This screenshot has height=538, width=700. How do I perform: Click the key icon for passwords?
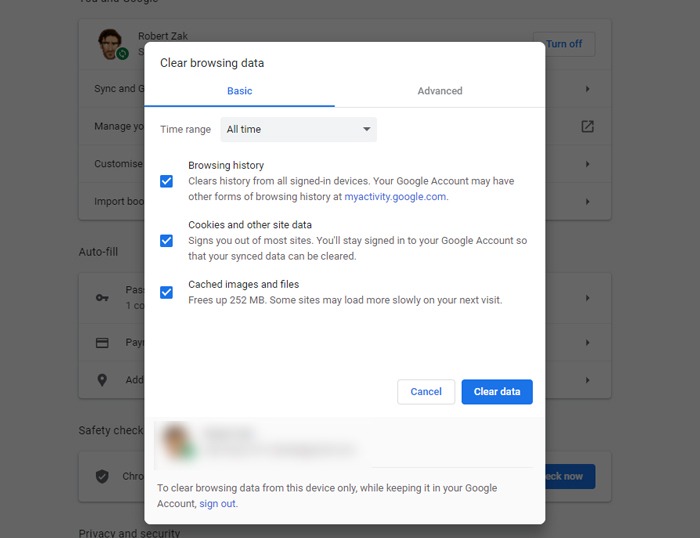pos(102,297)
